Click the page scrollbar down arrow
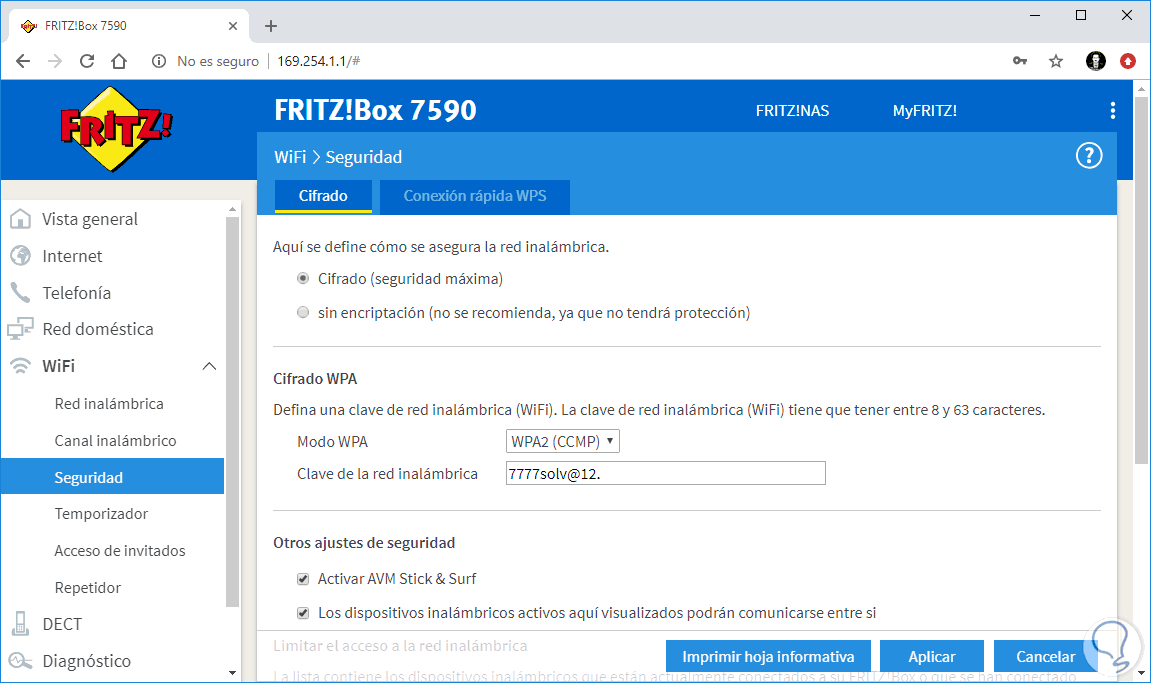 [1141, 672]
